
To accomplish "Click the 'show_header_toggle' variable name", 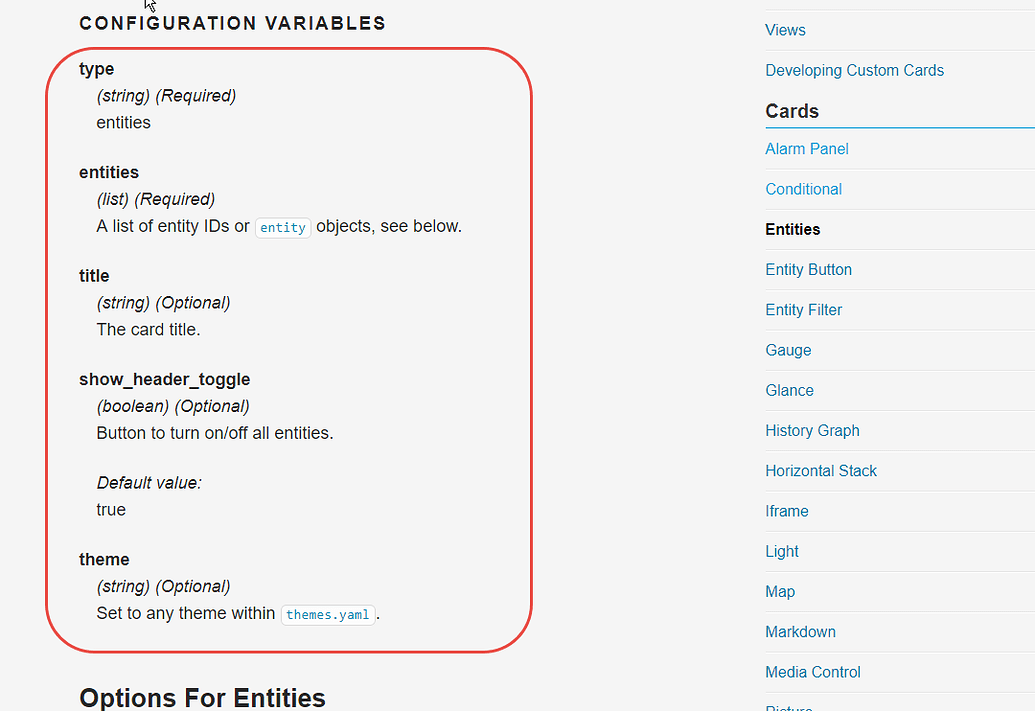I will [x=164, y=380].
